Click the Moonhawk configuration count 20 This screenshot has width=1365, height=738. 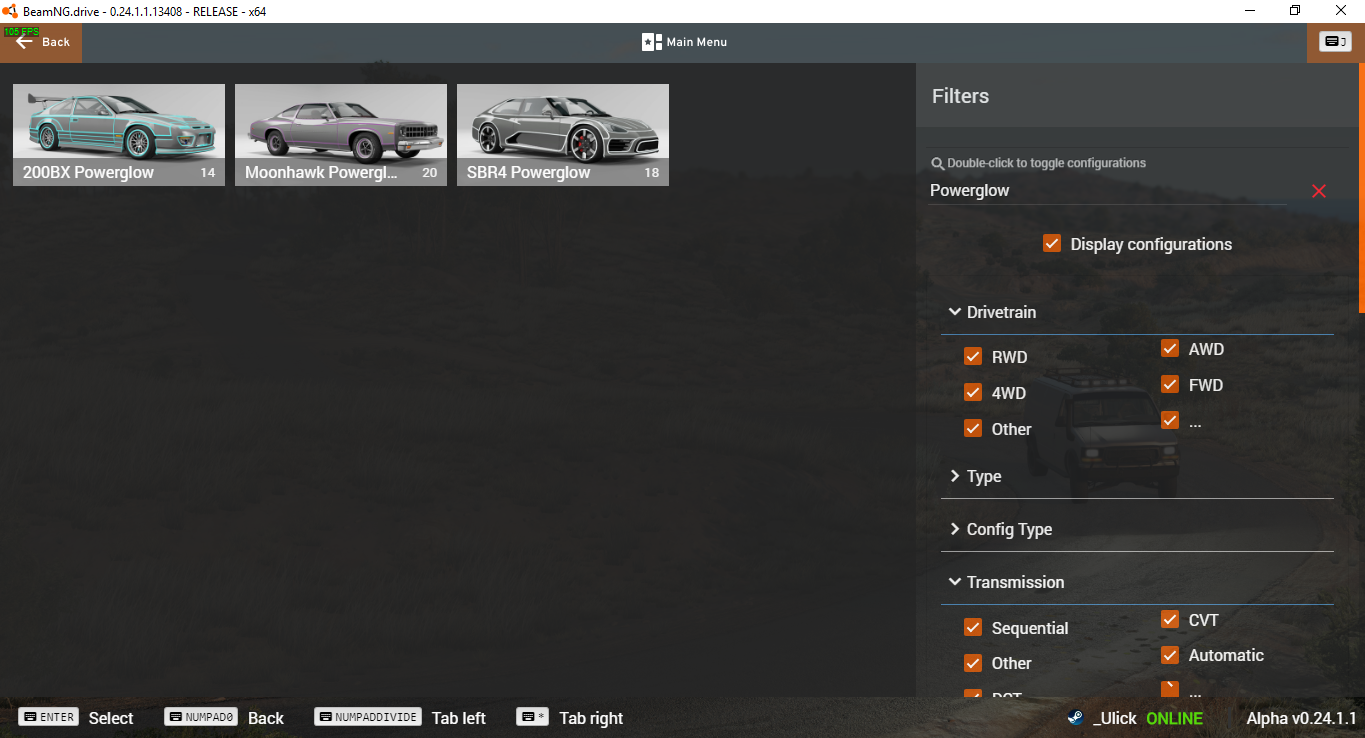pyautogui.click(x=430, y=173)
